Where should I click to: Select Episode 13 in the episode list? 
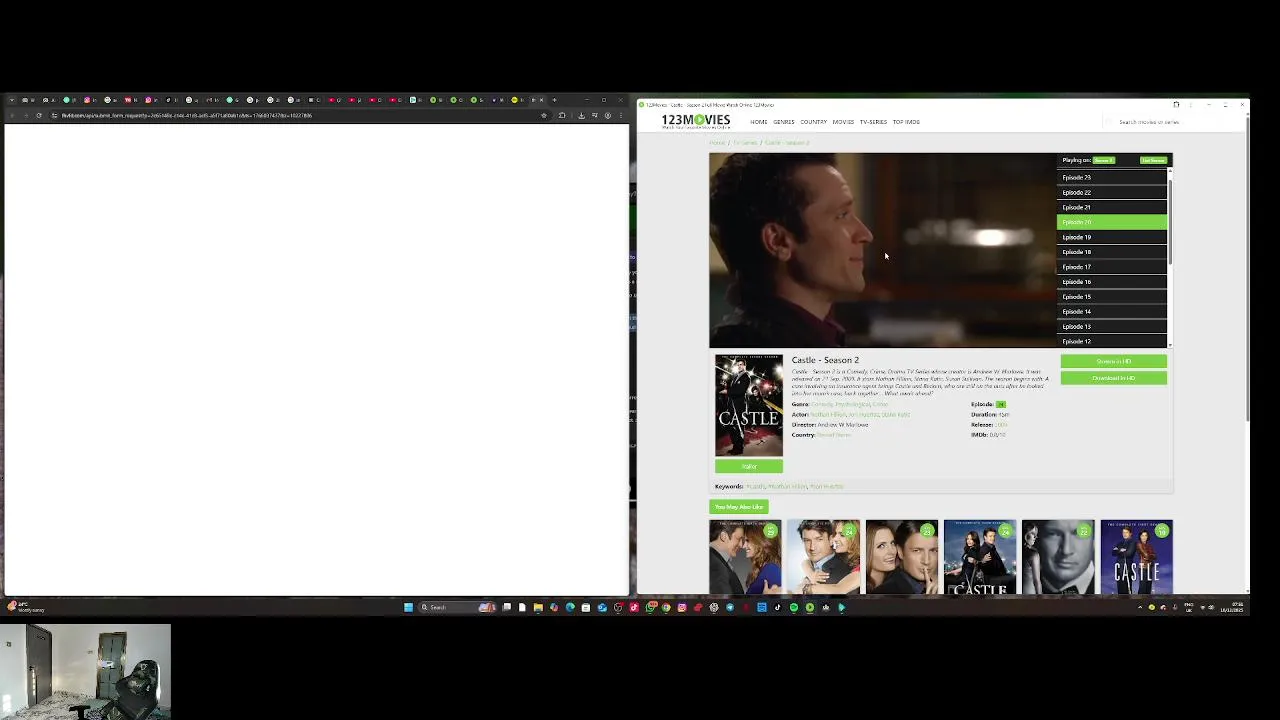1112,327
